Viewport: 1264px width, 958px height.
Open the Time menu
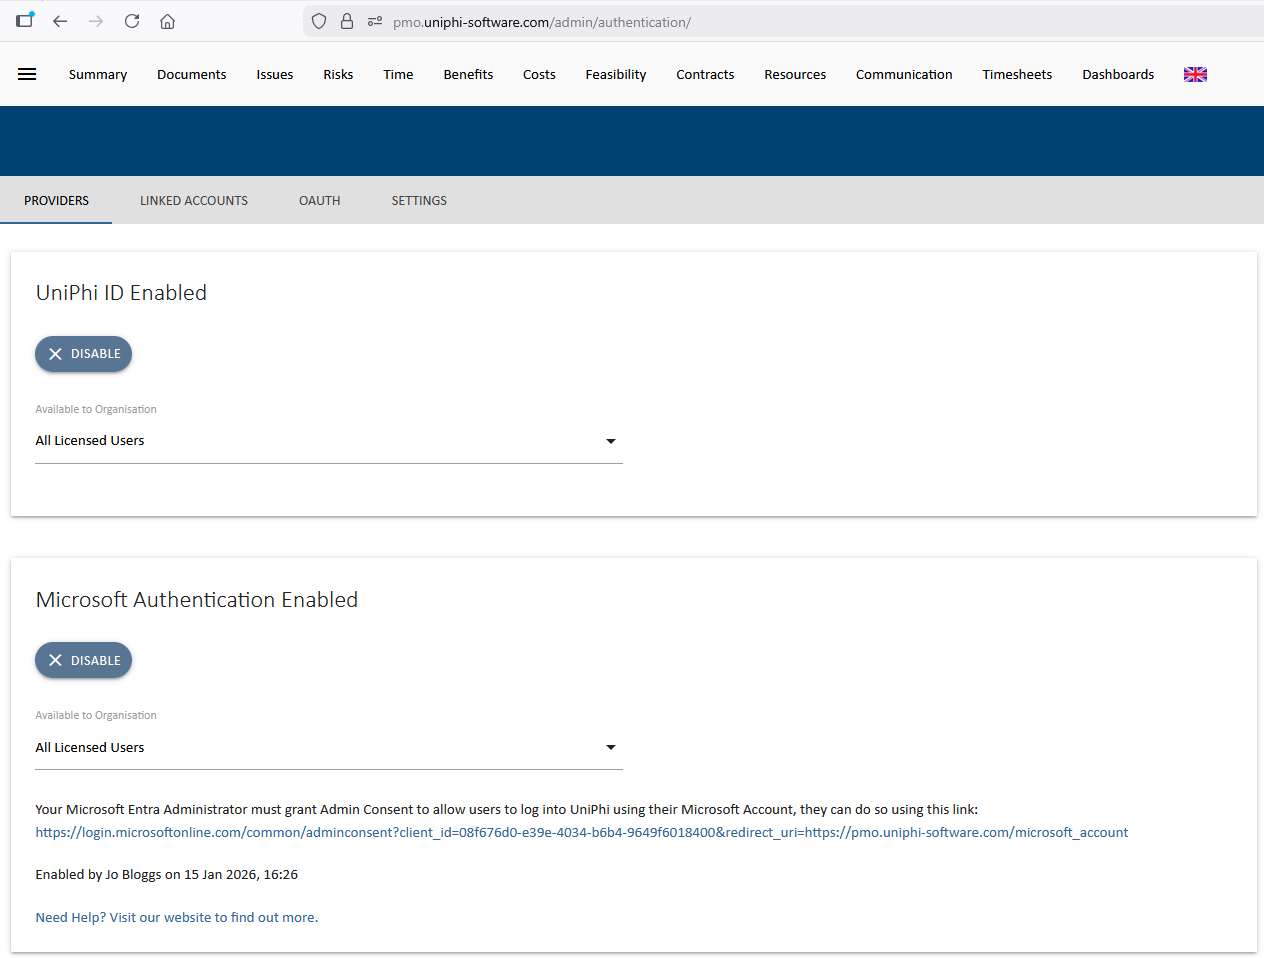pos(398,74)
